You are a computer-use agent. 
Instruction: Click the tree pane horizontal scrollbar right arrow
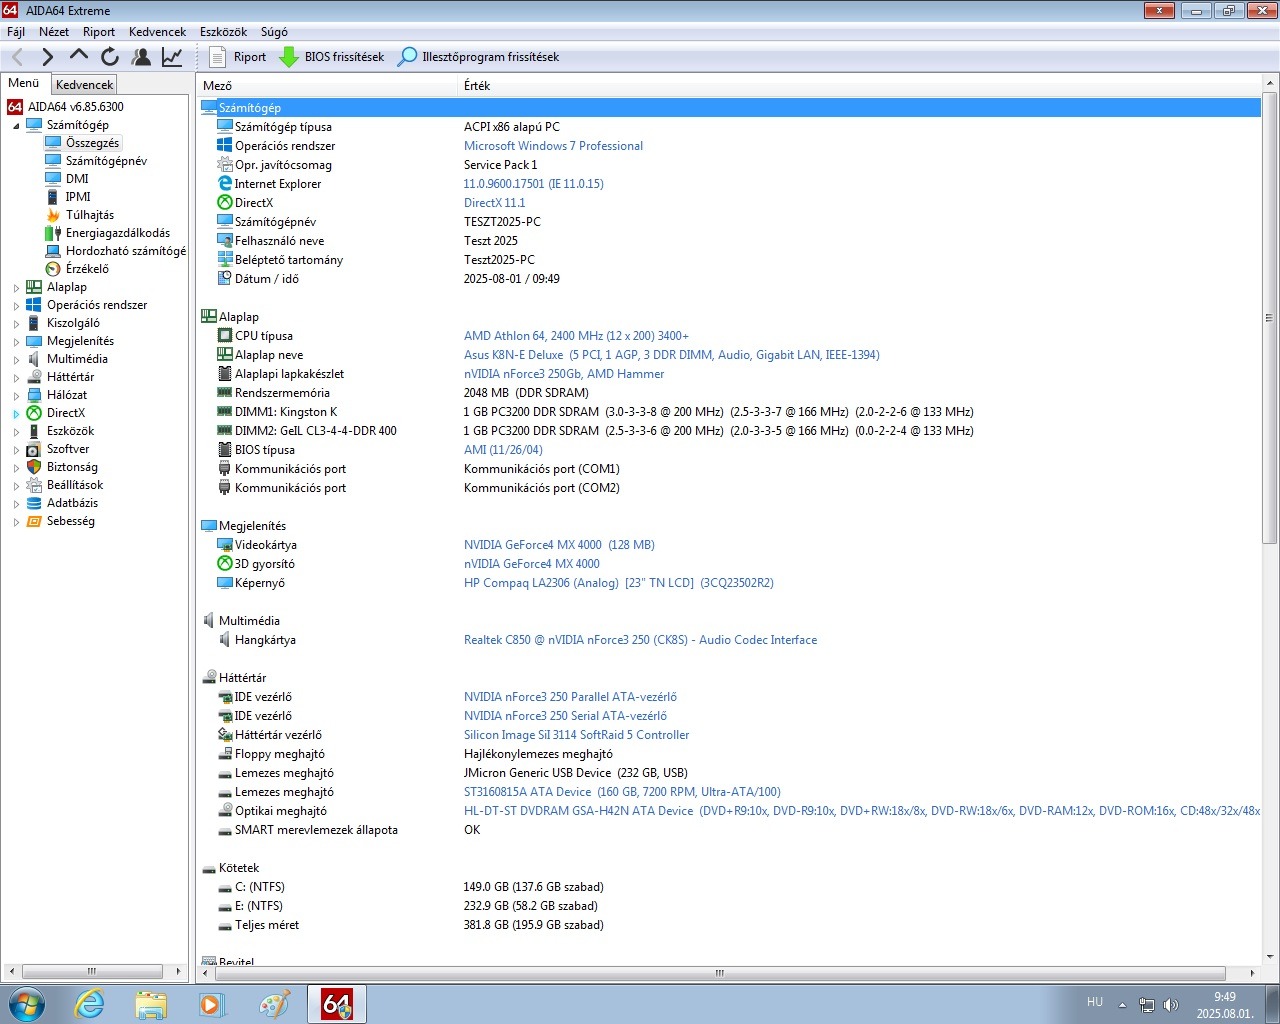179,971
